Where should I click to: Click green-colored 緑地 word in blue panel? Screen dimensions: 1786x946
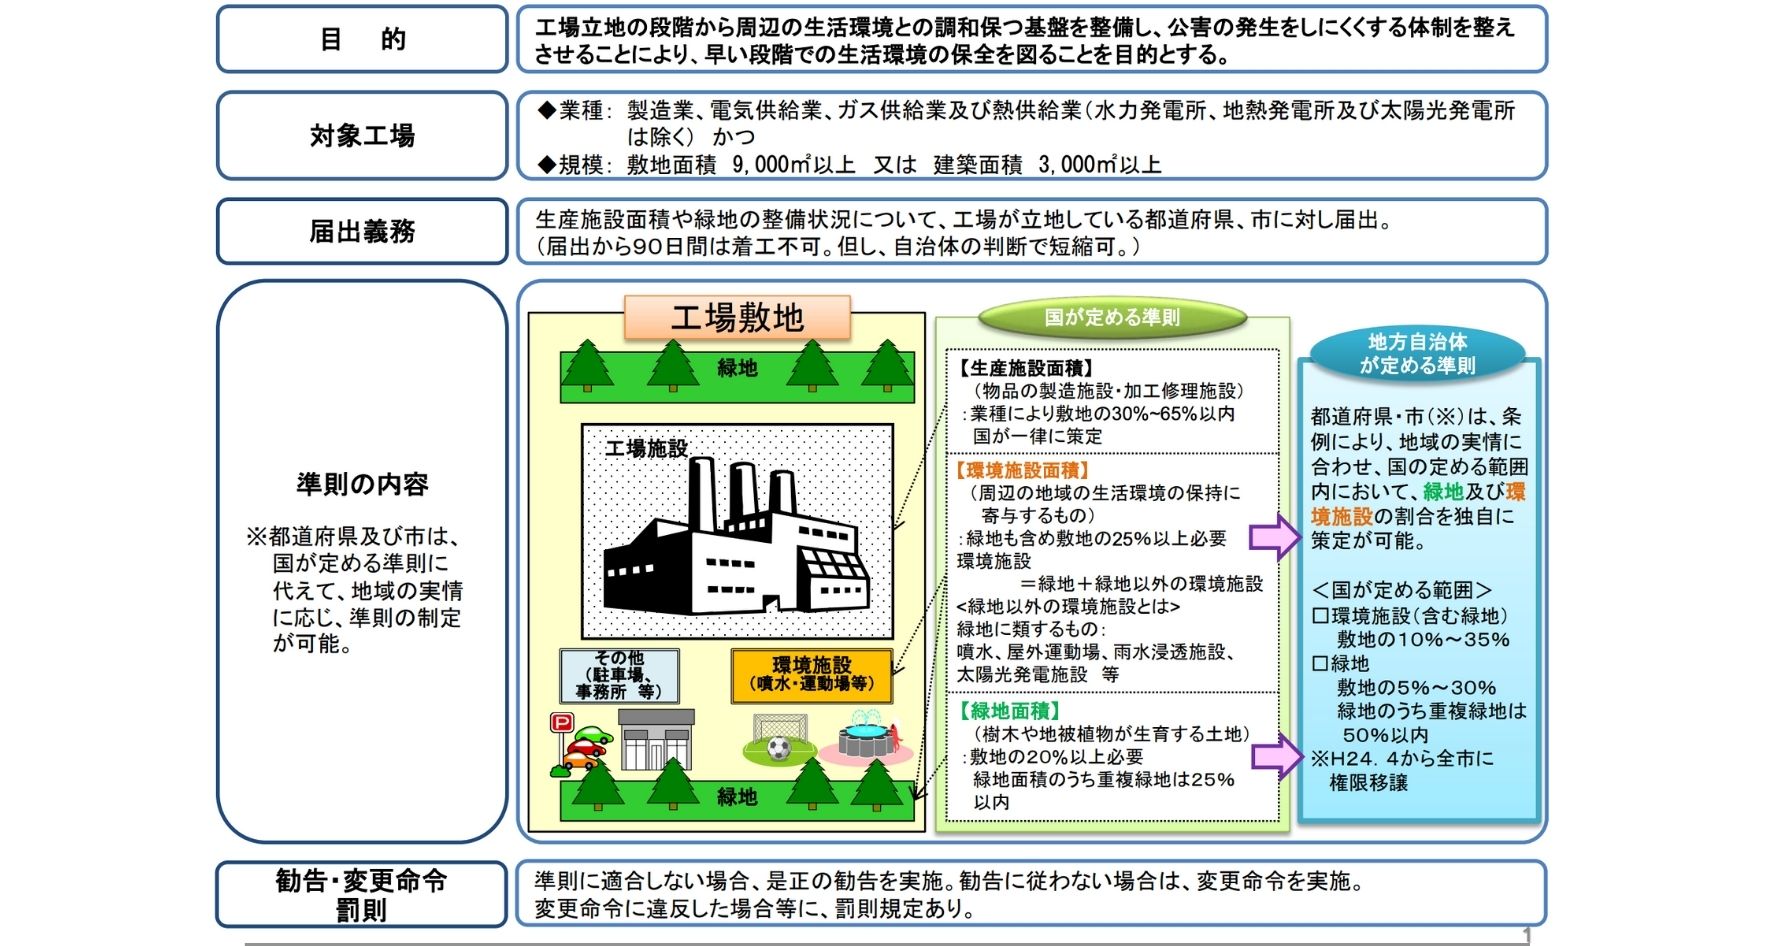(x=1443, y=491)
